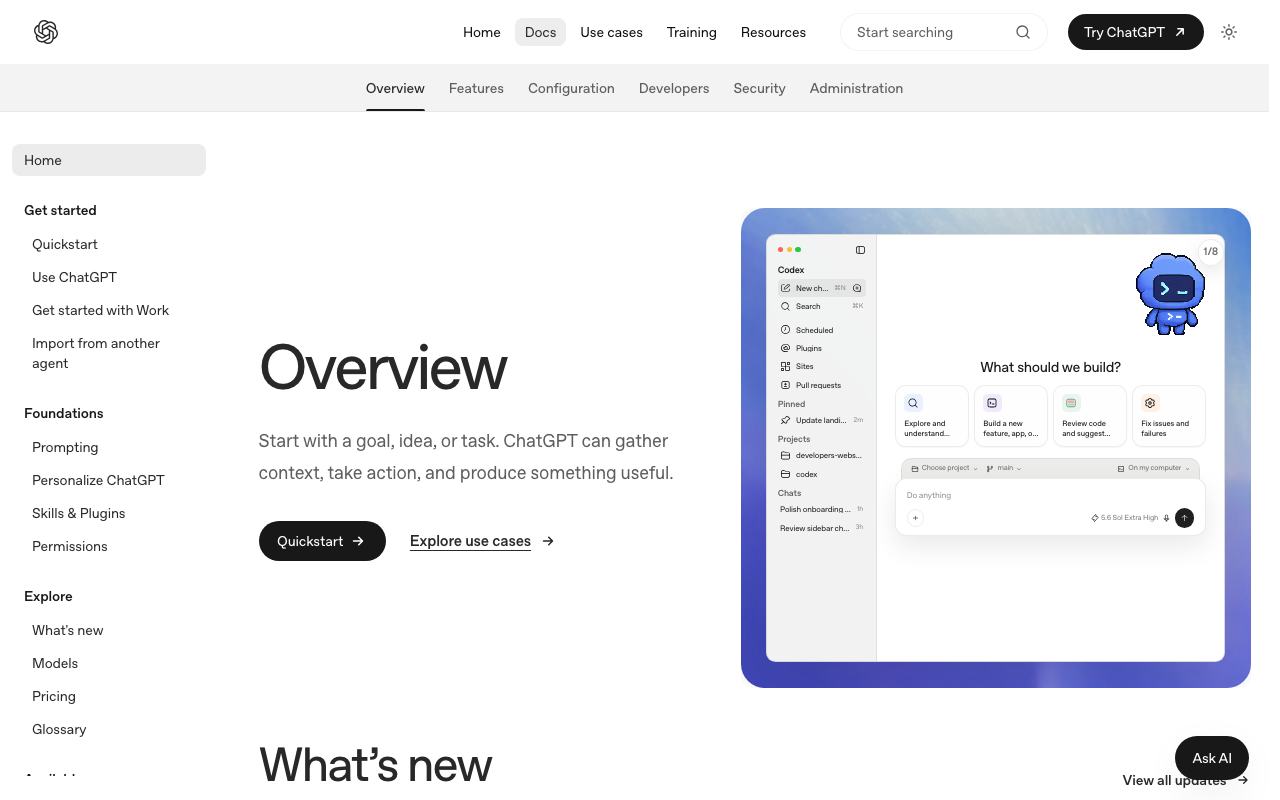Open the Permissions page in the sidebar
Viewport: 1280px width, 800px height.
69,546
